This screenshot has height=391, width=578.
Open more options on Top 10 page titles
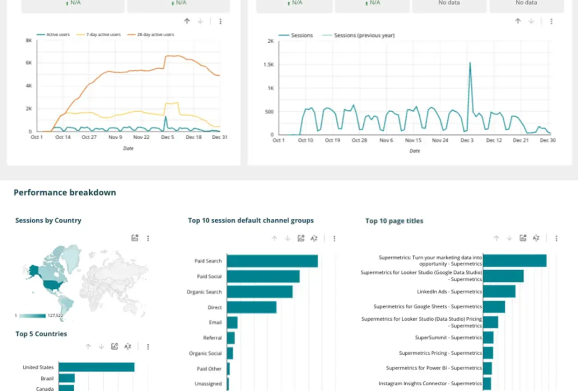pyautogui.click(x=556, y=238)
